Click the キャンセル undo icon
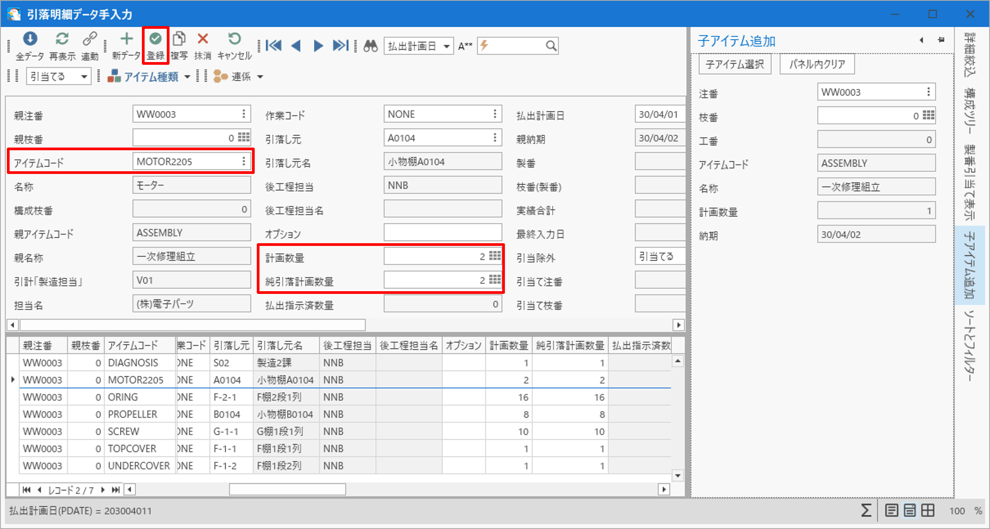This screenshot has height=529, width=990. click(x=234, y=40)
